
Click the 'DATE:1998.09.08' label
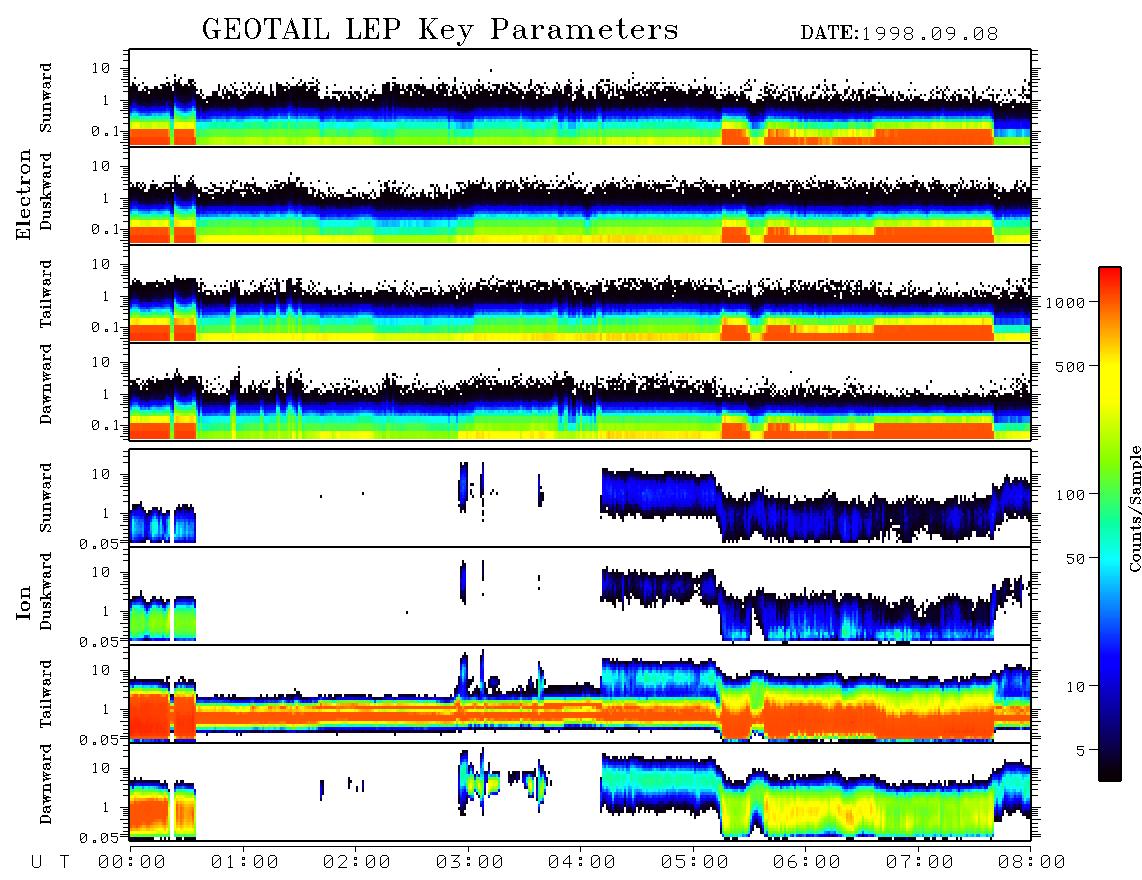pyautogui.click(x=899, y=34)
